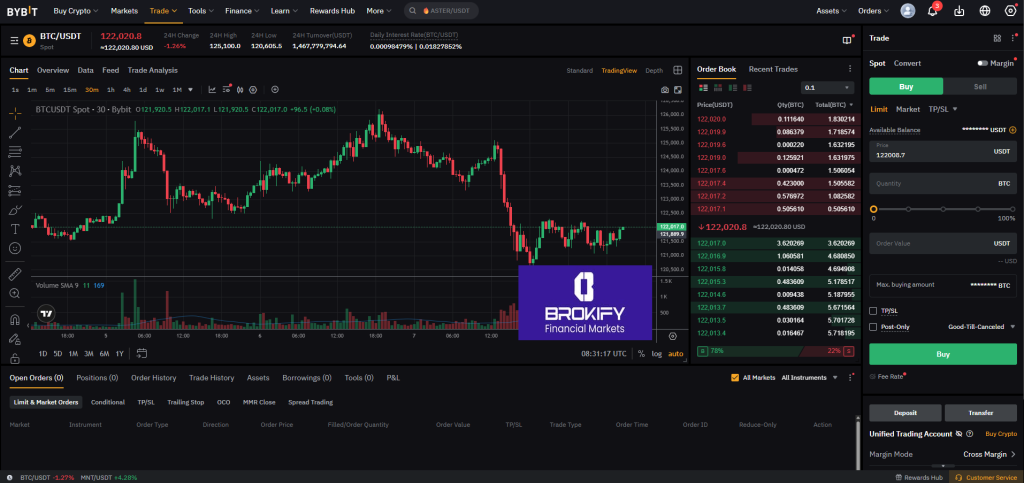Click the chart ruler measure tool
Viewport: 1024px width, 483px height.
pyautogui.click(x=15, y=273)
